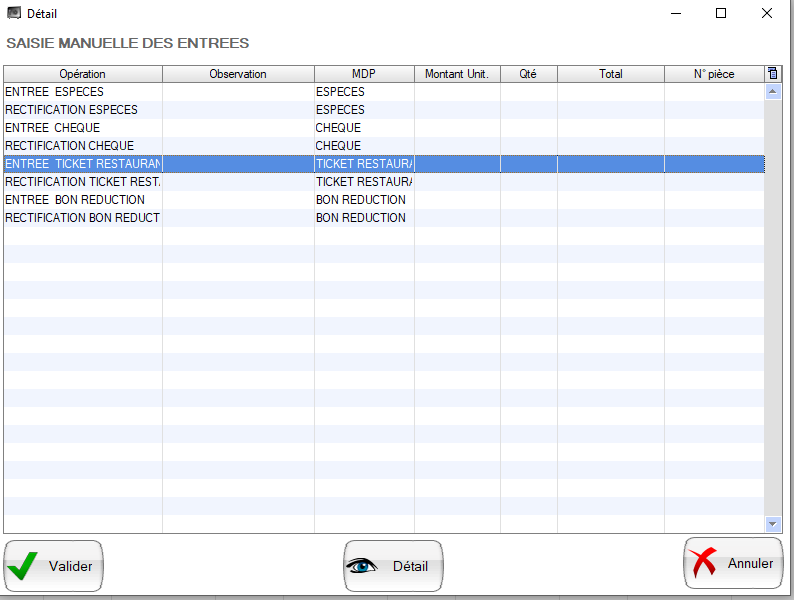Click the Montant Unit. column header
794x600 pixels.
tap(457, 74)
